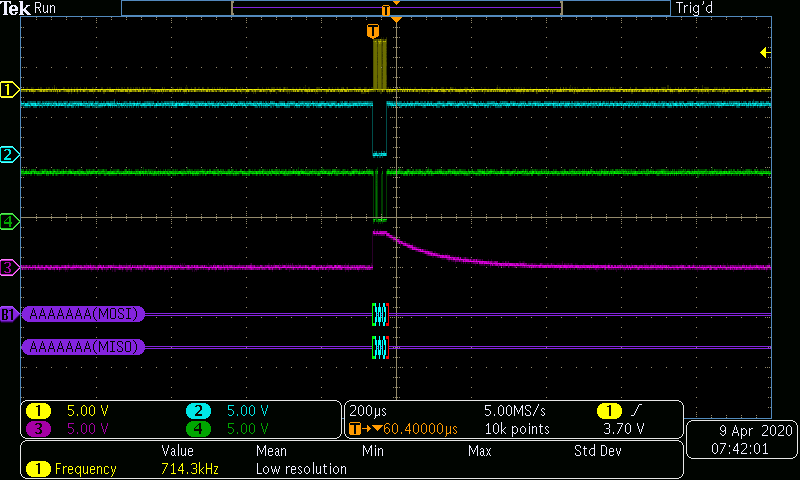Click the Tek logo
Image resolution: width=800 pixels, height=480 pixels.
[15, 8]
